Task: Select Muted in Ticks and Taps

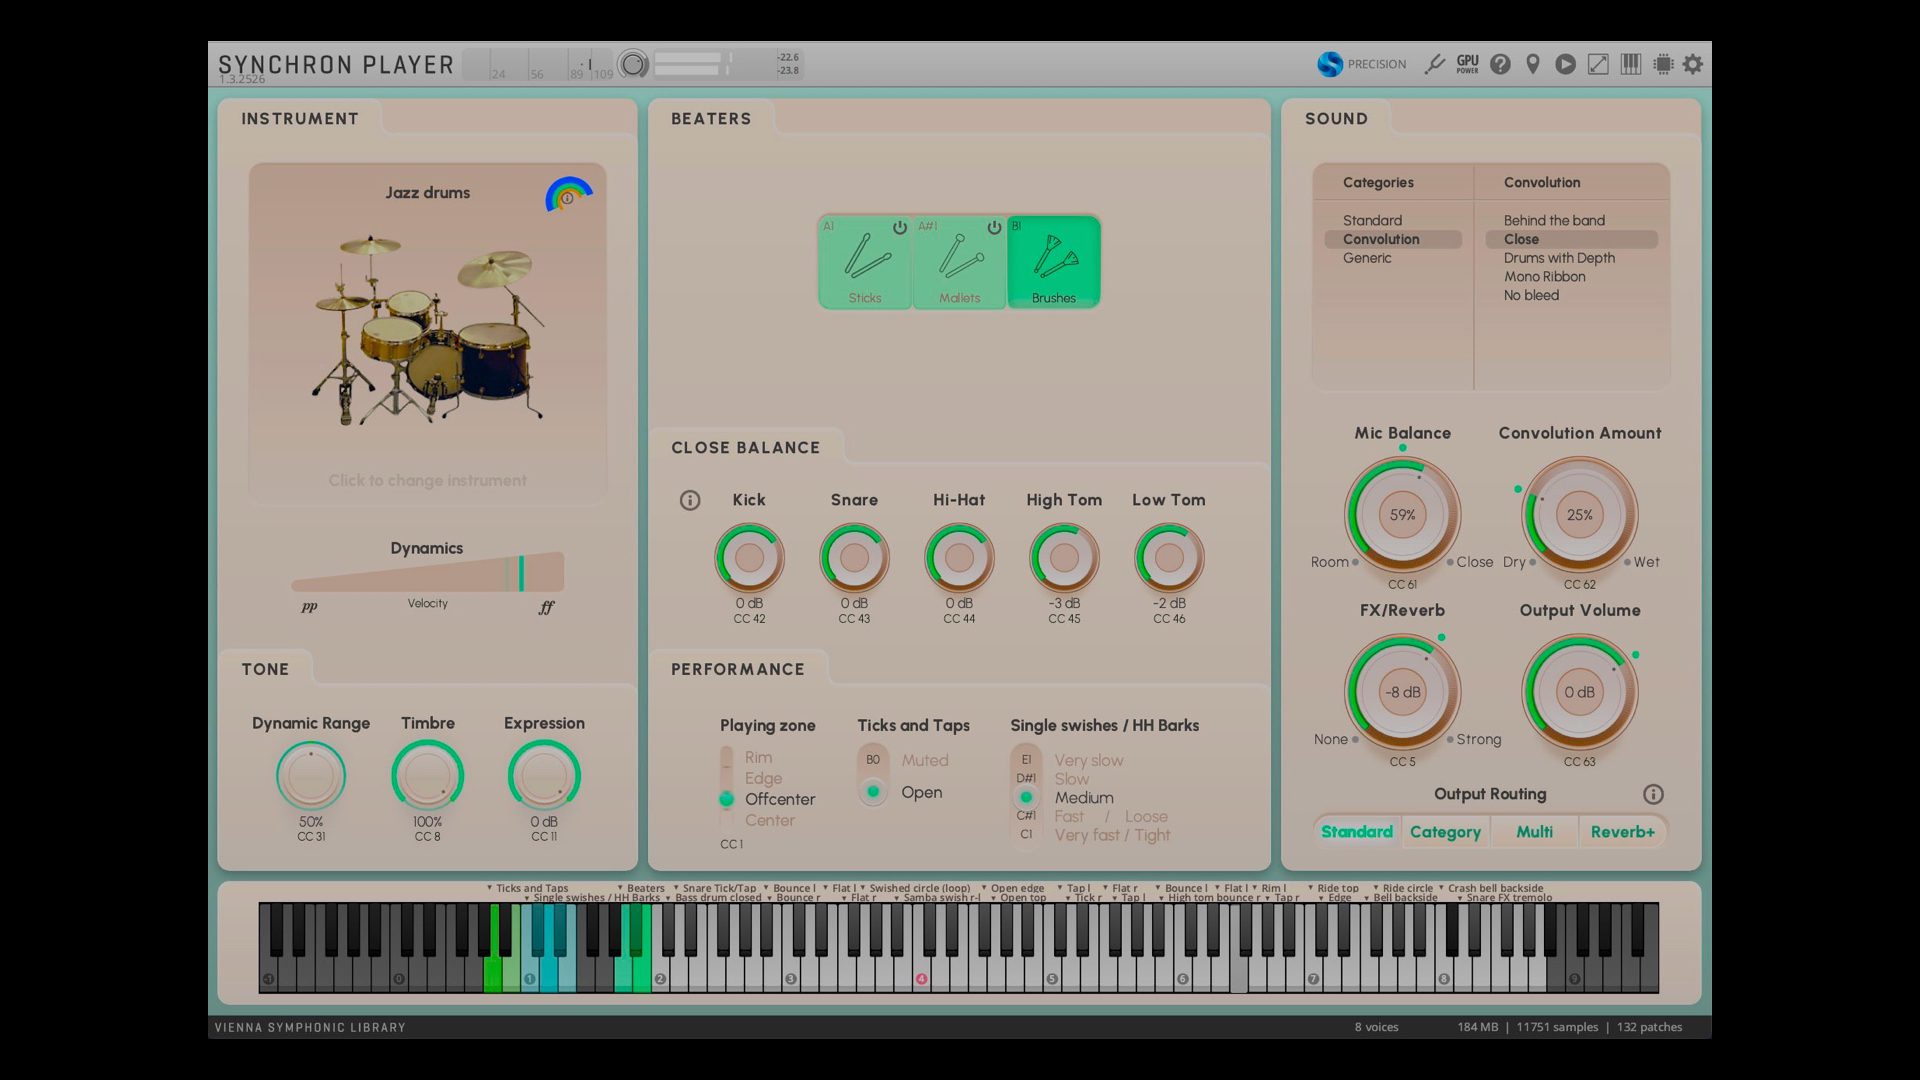Action: 925,760
